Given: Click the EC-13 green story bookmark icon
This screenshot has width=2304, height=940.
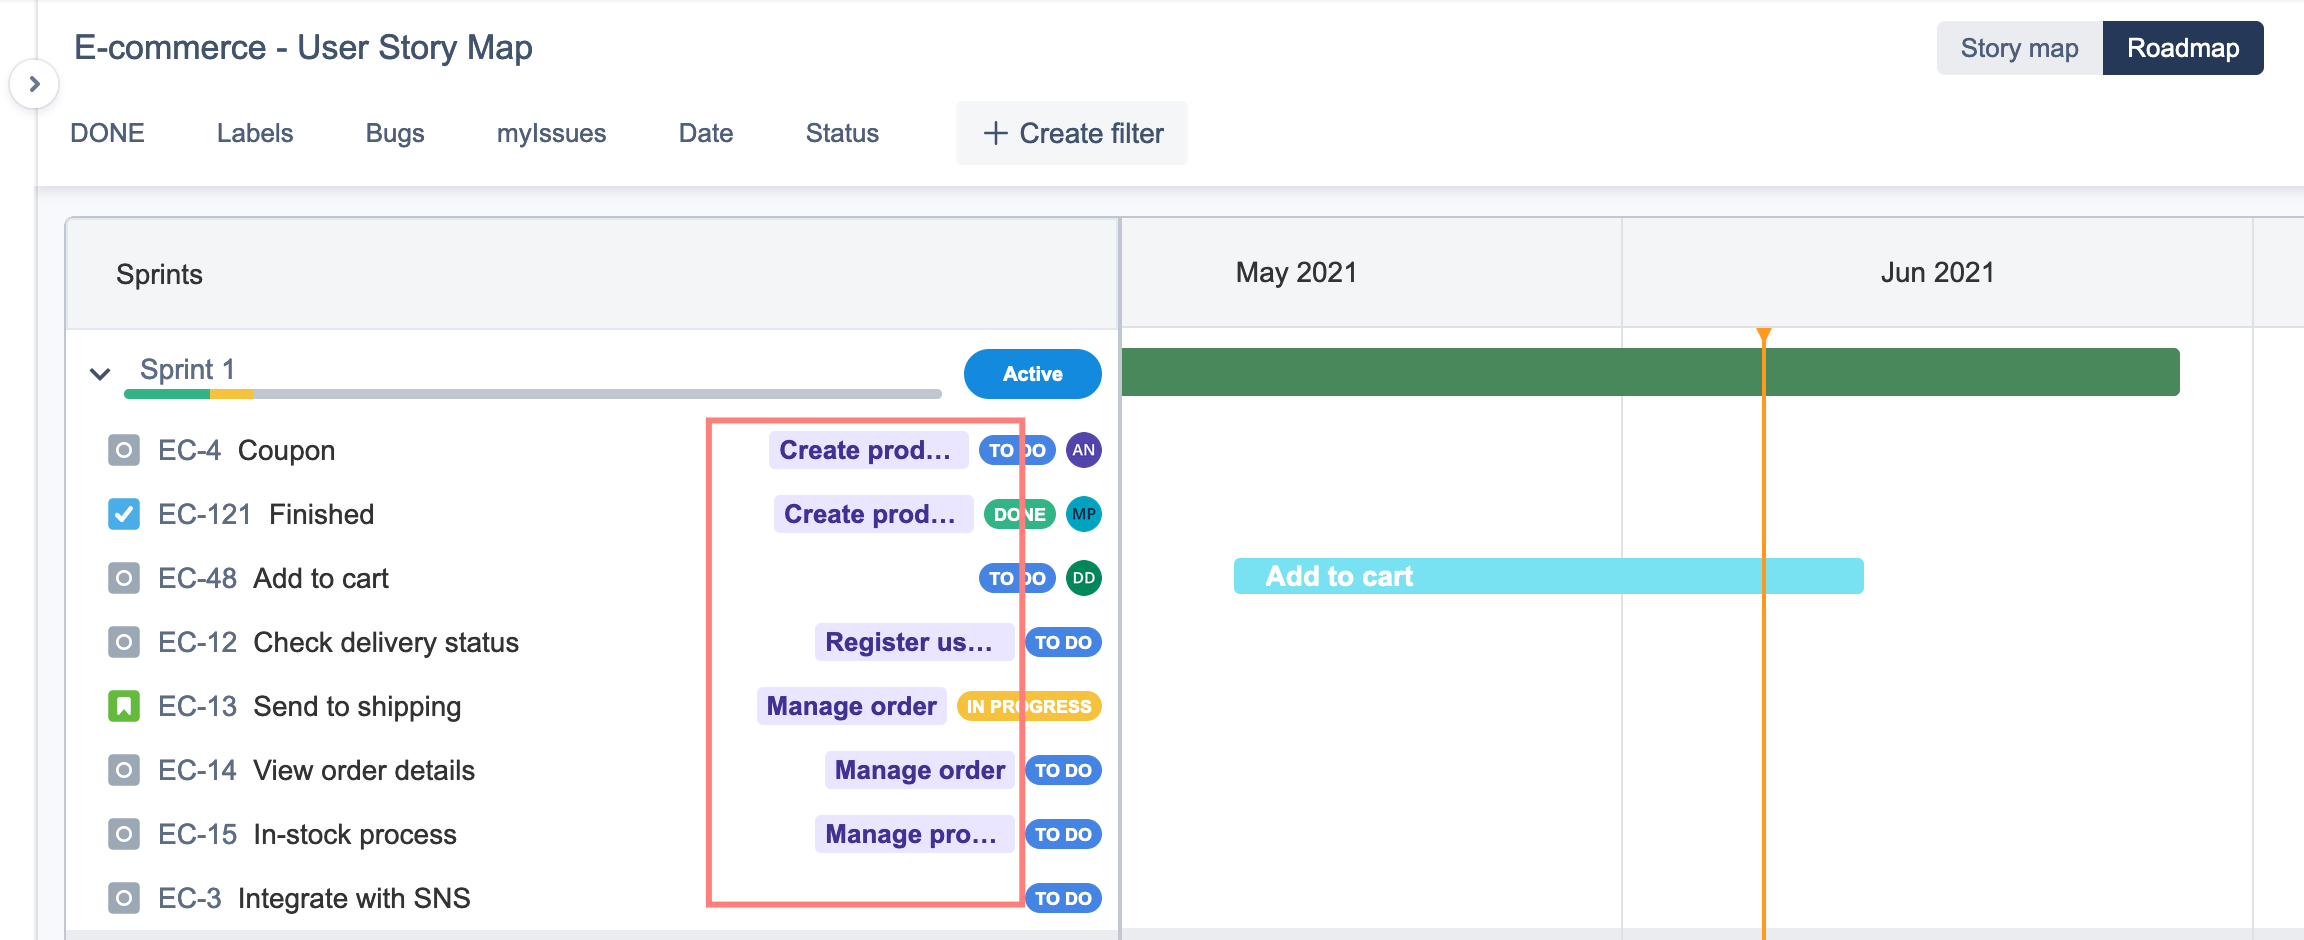Looking at the screenshot, I should pyautogui.click(x=123, y=706).
